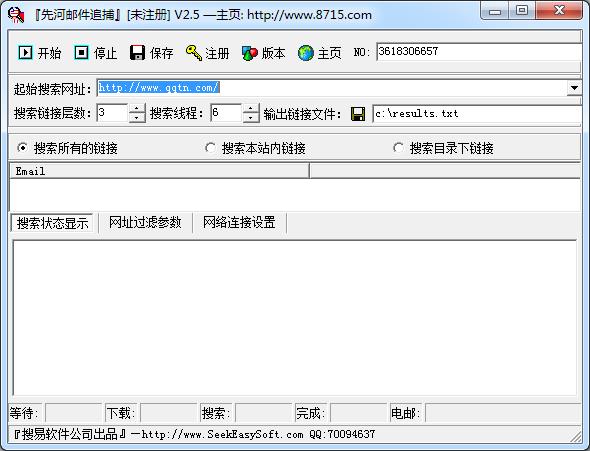Click floppy icon beside 输出链接文件
The height and width of the screenshot is (451, 590).
[358, 114]
